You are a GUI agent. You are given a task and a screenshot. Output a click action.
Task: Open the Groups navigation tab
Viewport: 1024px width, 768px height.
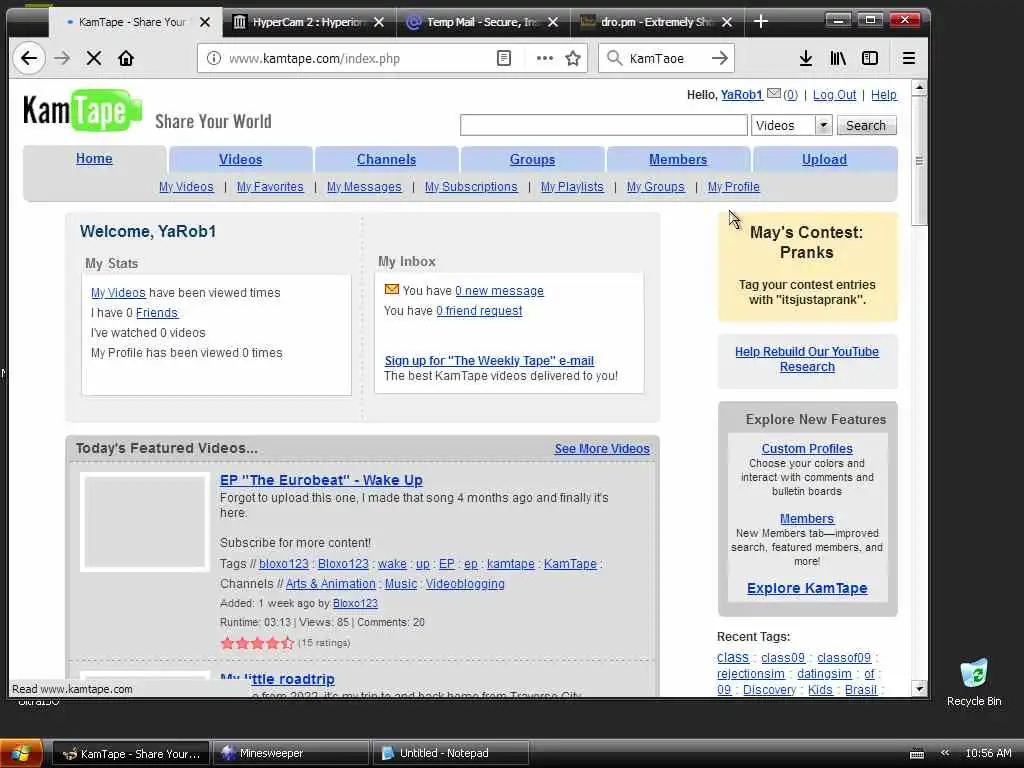pyautogui.click(x=532, y=159)
